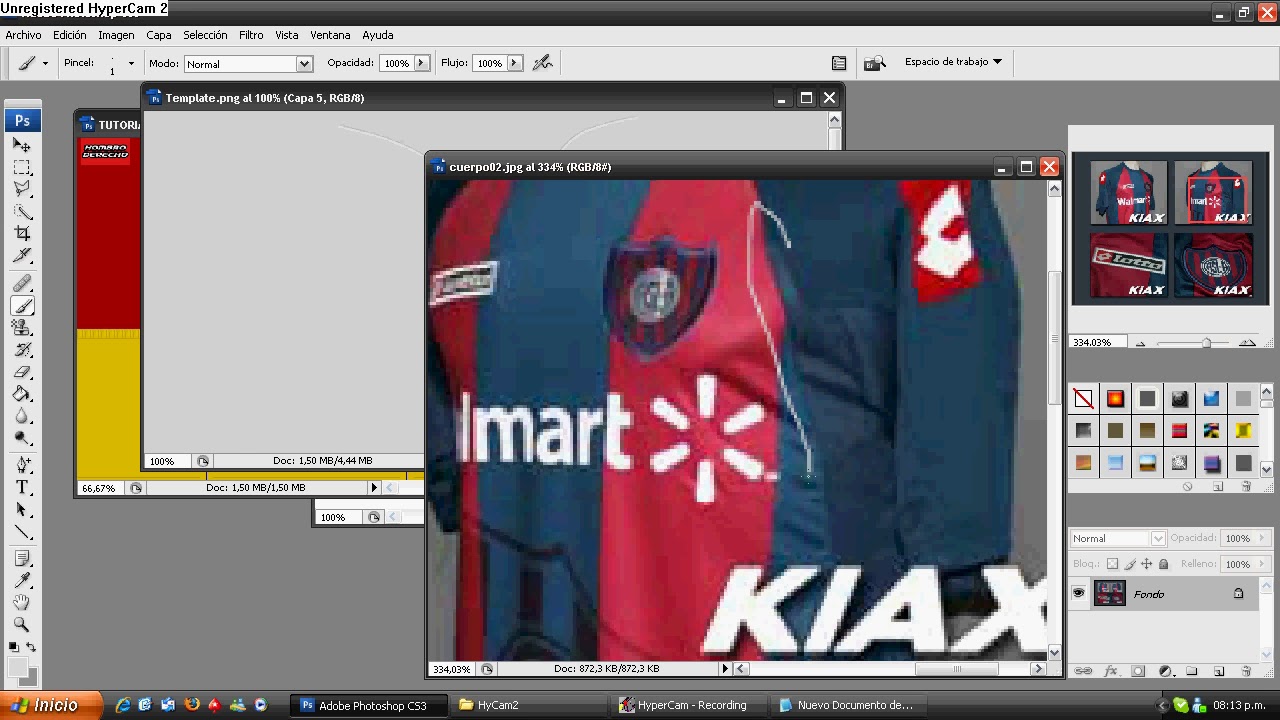Add layer style with fx icon

coord(1110,671)
